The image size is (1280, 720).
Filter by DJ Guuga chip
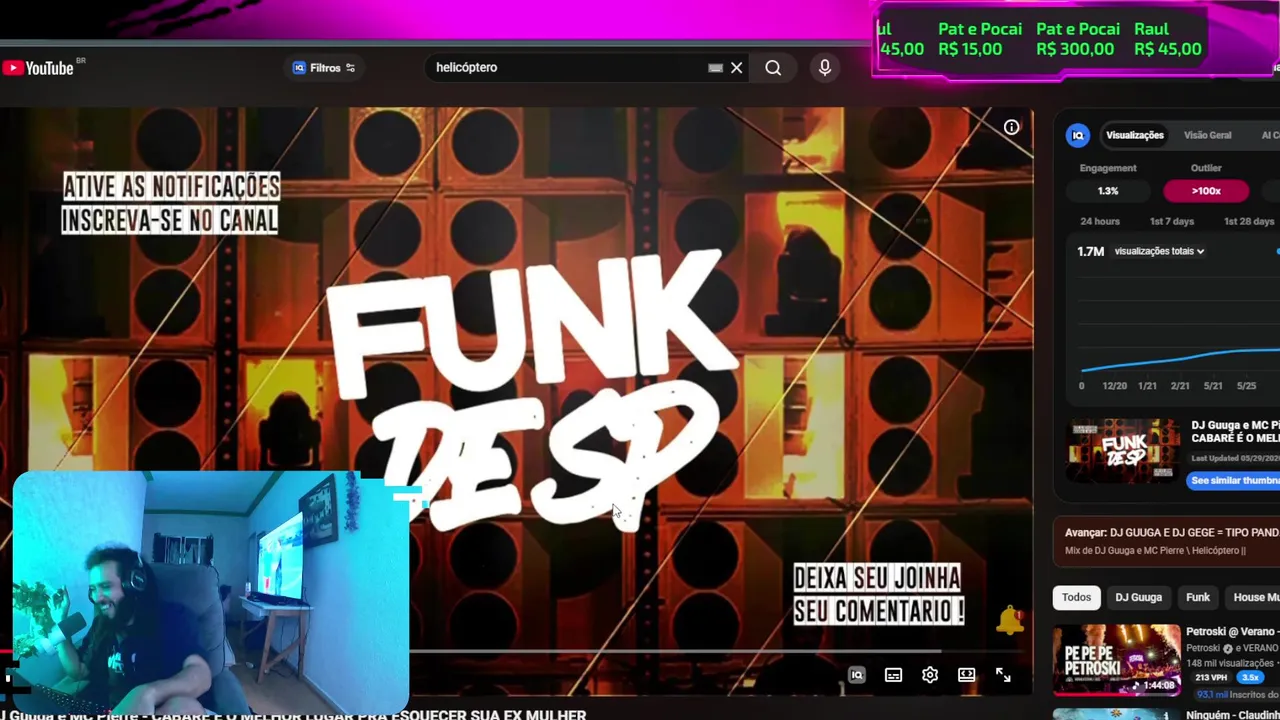click(x=1138, y=597)
